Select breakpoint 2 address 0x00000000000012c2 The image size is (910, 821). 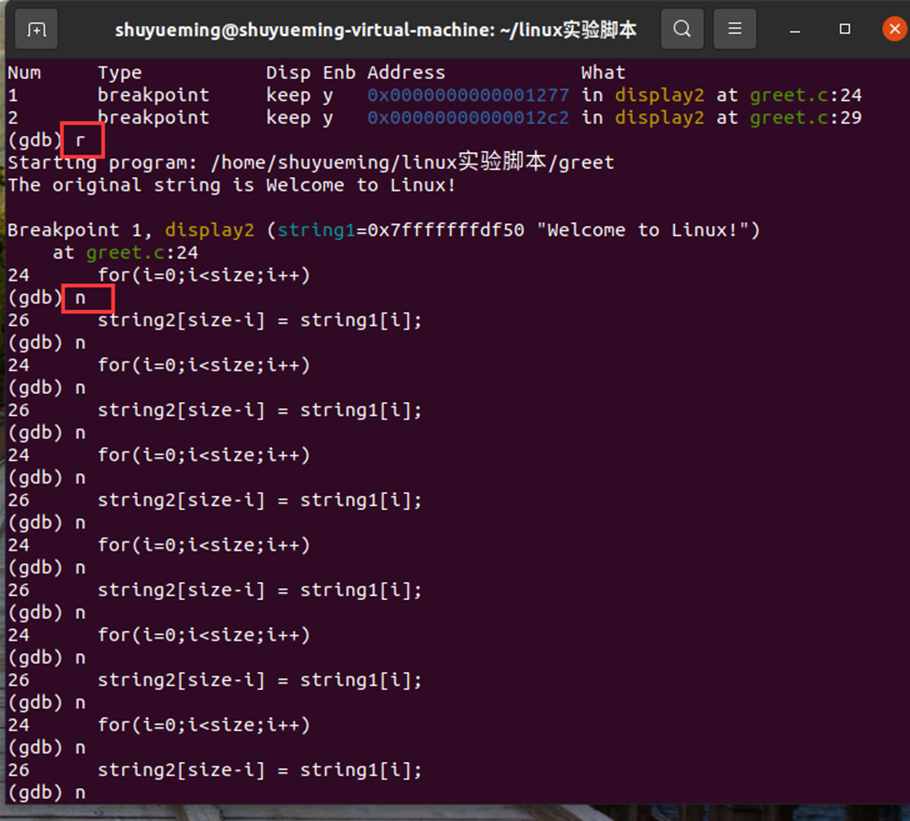tap(468, 117)
